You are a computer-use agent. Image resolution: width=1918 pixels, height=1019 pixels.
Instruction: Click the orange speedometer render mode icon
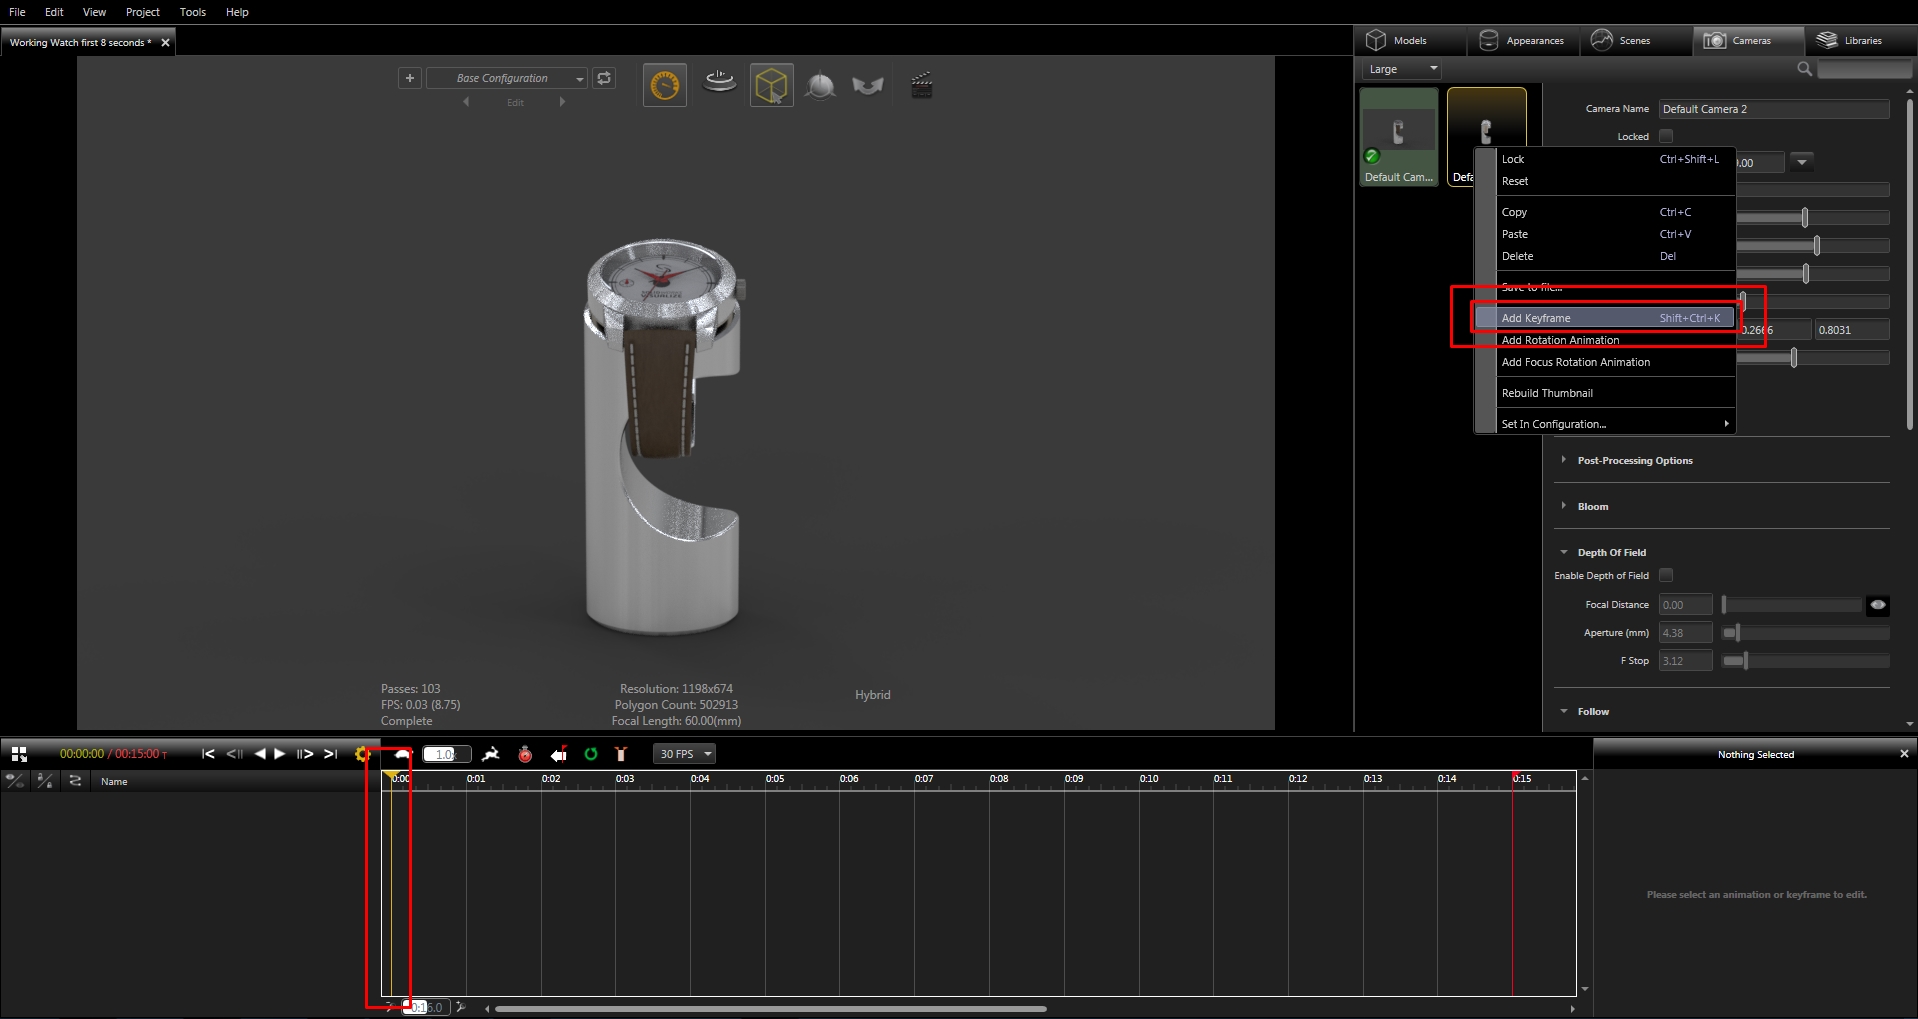(x=665, y=86)
